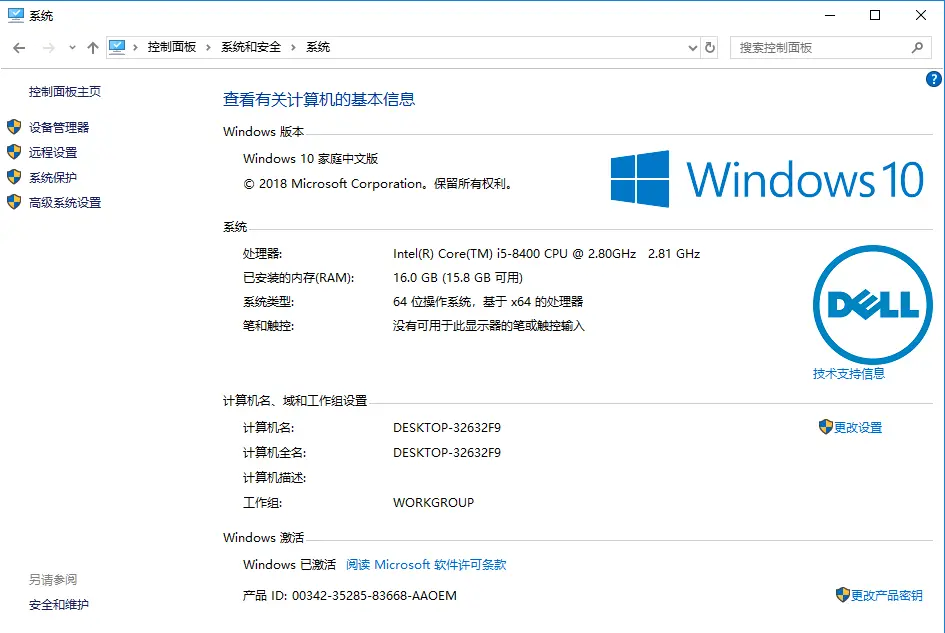Image resolution: width=945 pixels, height=633 pixels.
Task: Refresh the page with refresh icon
Action: coord(710,48)
